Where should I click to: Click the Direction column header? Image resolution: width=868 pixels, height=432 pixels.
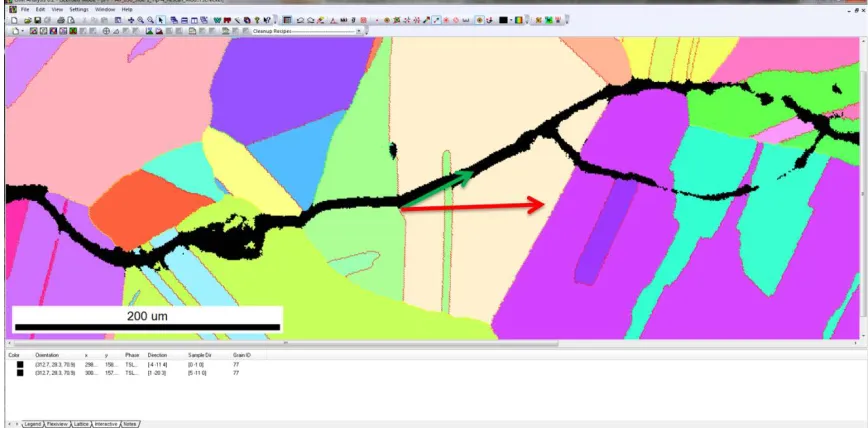click(157, 354)
